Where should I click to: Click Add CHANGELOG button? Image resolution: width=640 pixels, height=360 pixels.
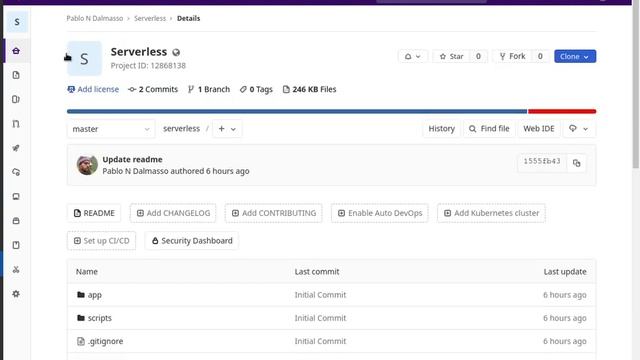tap(173, 213)
